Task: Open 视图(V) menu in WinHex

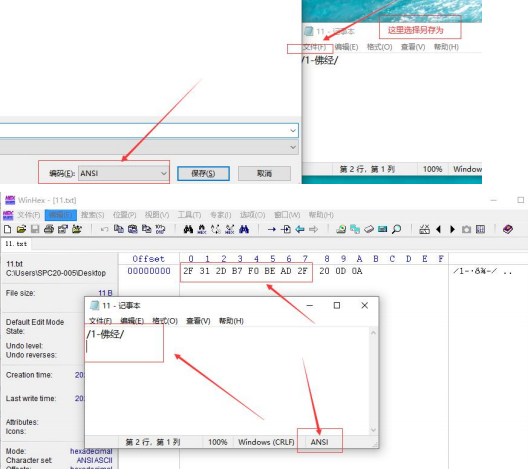Action: (157, 215)
